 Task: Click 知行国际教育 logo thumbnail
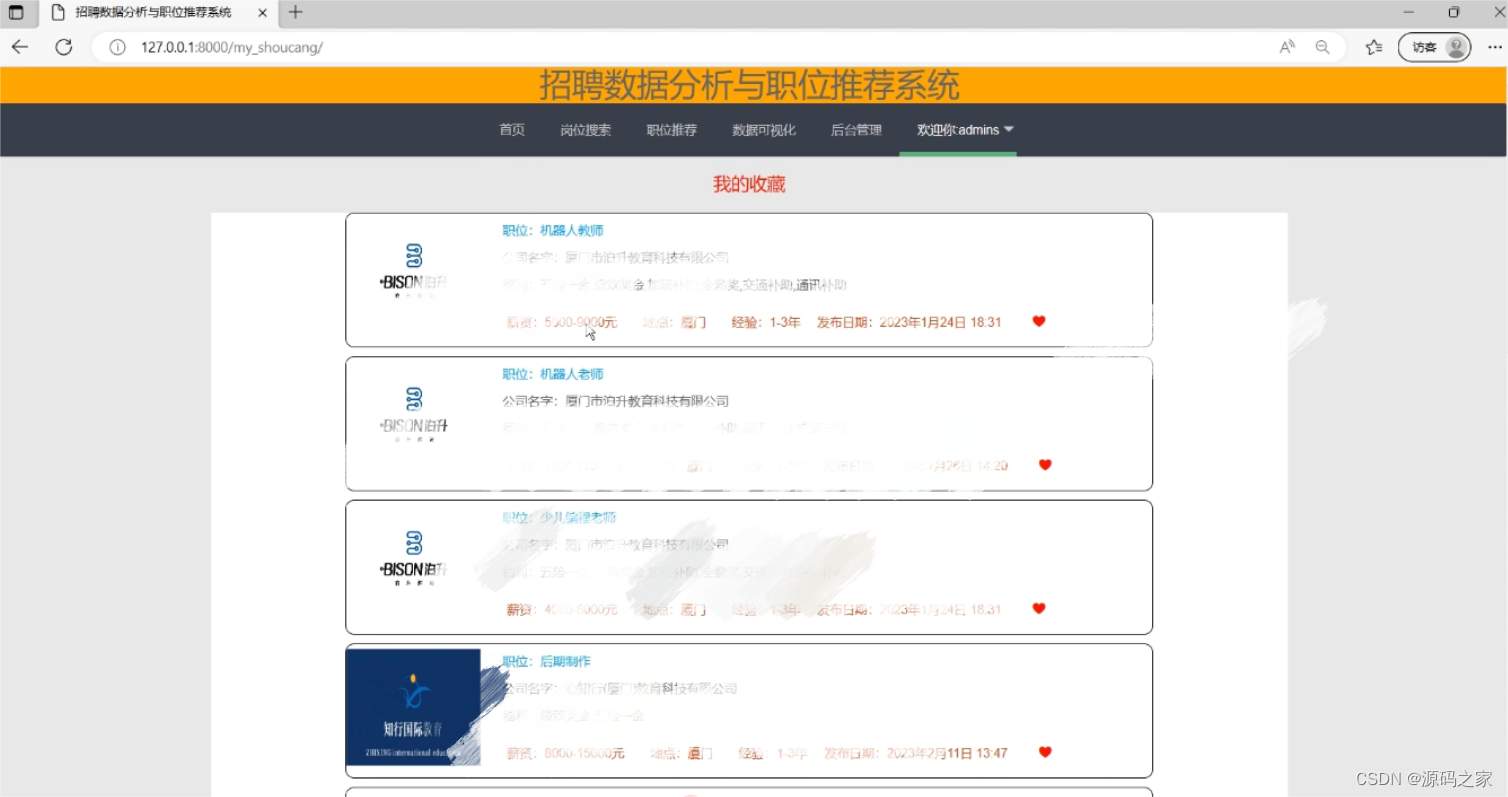point(413,707)
